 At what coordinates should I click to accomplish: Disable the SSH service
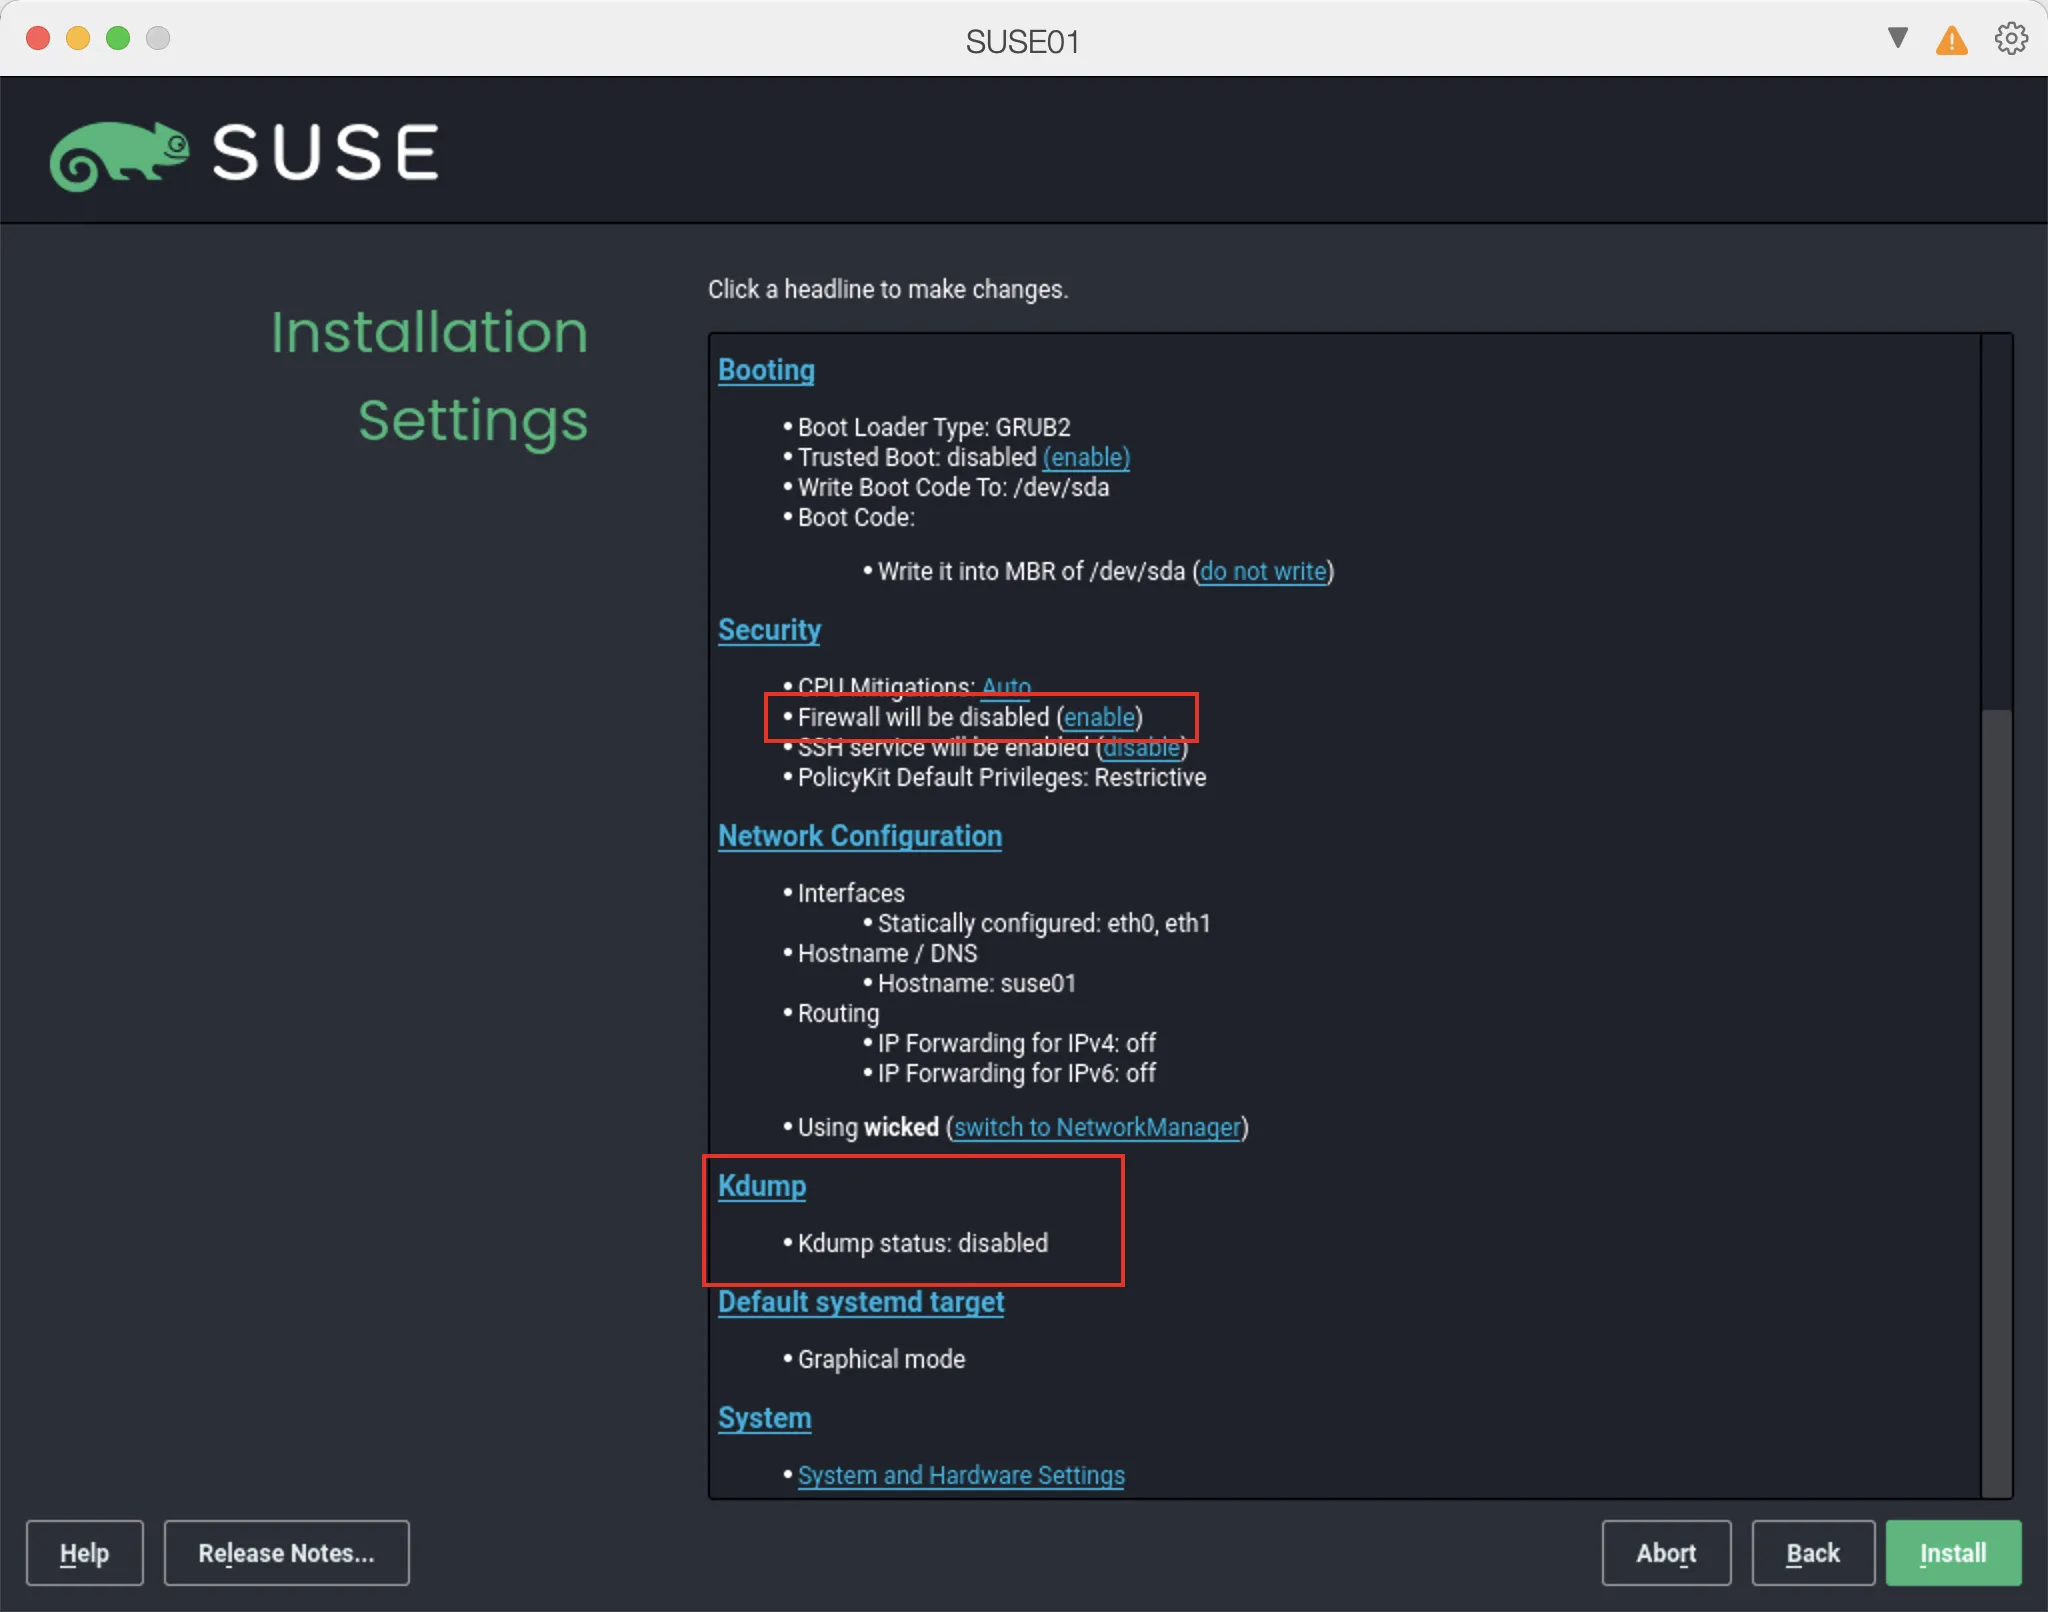1143,747
